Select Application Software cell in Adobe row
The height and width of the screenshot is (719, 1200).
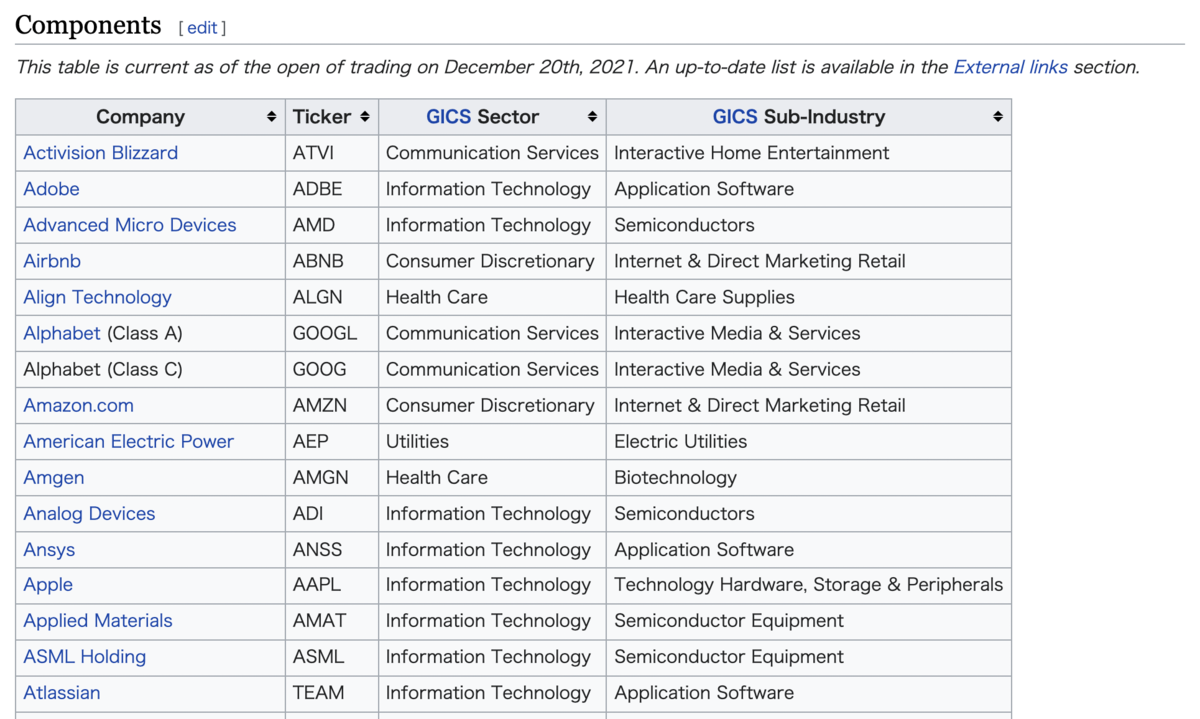click(809, 189)
